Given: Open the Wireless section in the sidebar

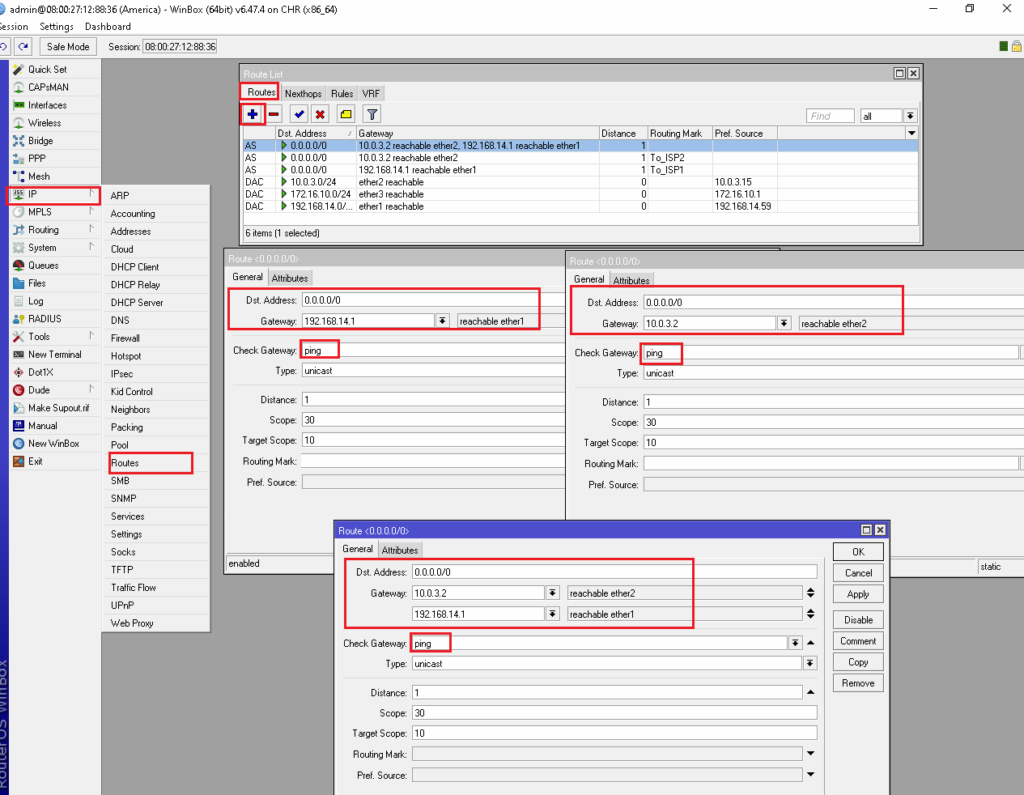Looking at the screenshot, I should pyautogui.click(x=43, y=123).
